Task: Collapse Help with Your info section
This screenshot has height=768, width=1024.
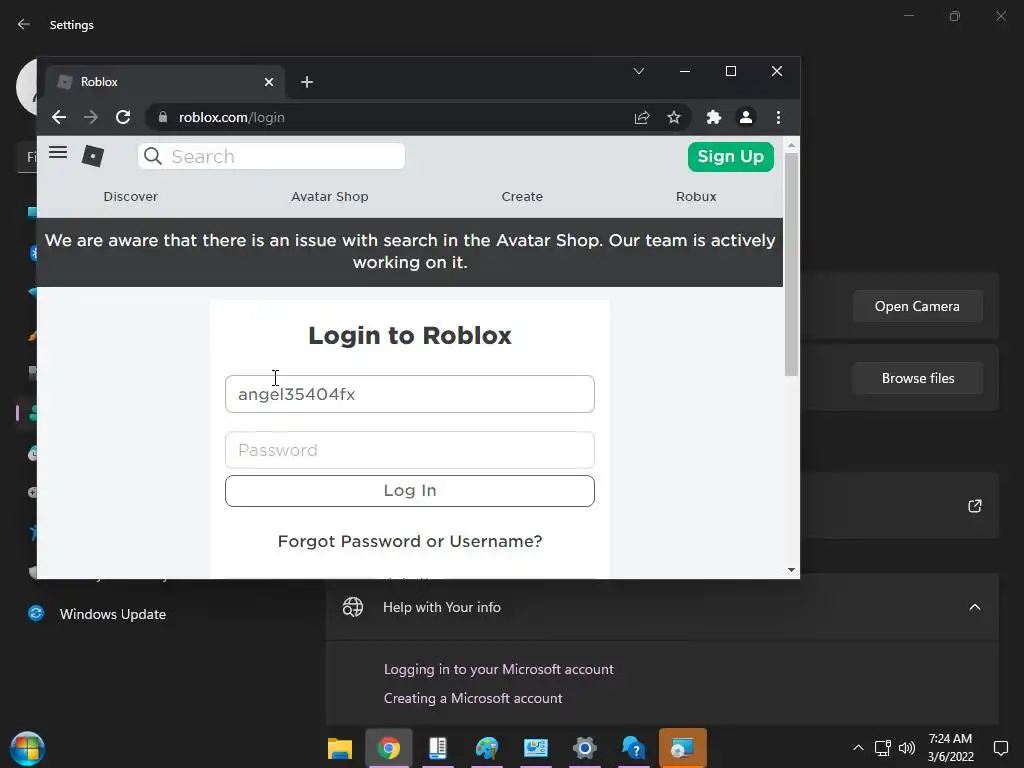Action: [x=974, y=607]
